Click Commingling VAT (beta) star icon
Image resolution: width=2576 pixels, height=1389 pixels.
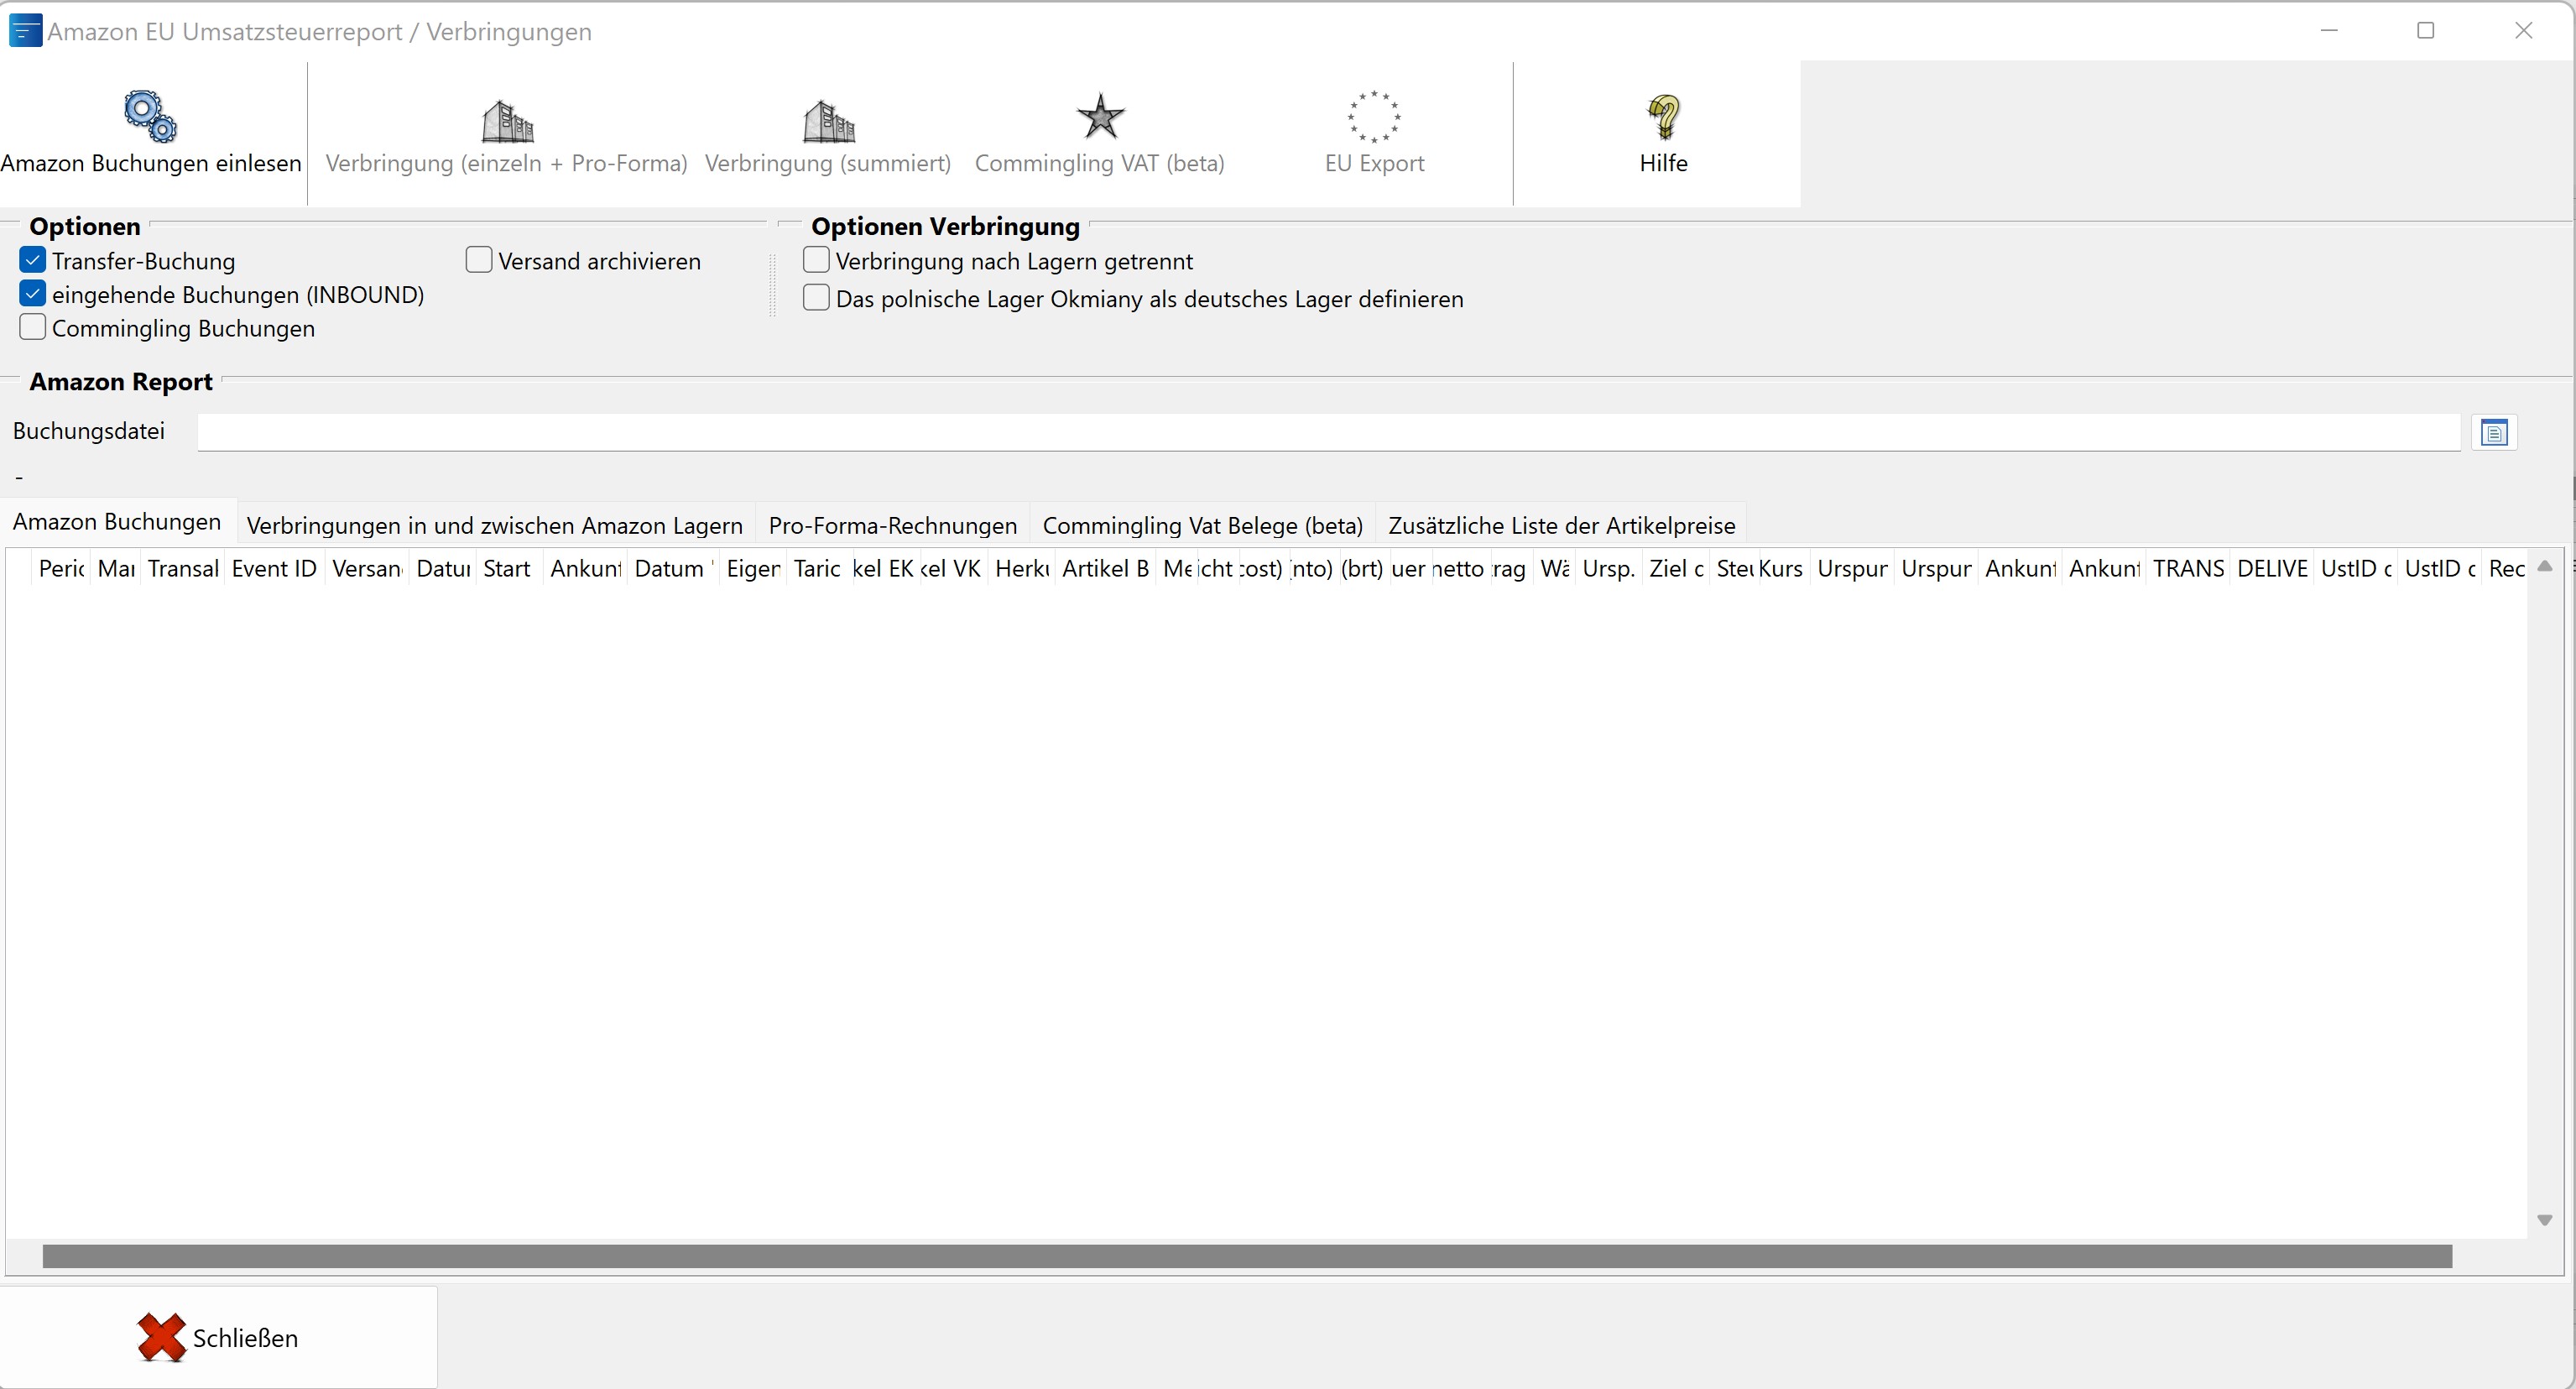[1100, 117]
